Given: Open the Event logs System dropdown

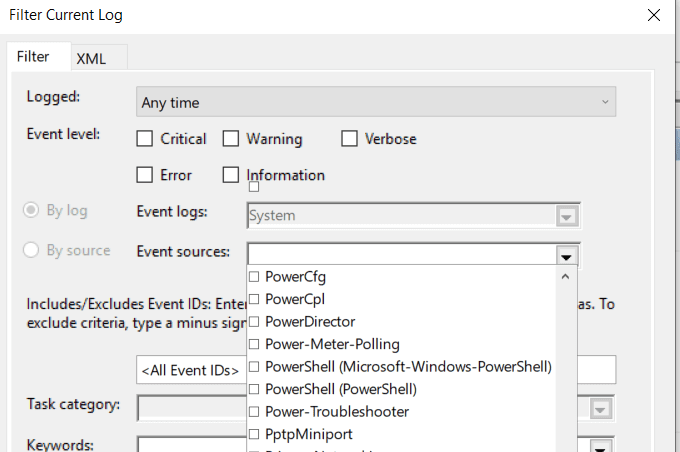Looking at the screenshot, I should point(567,216).
